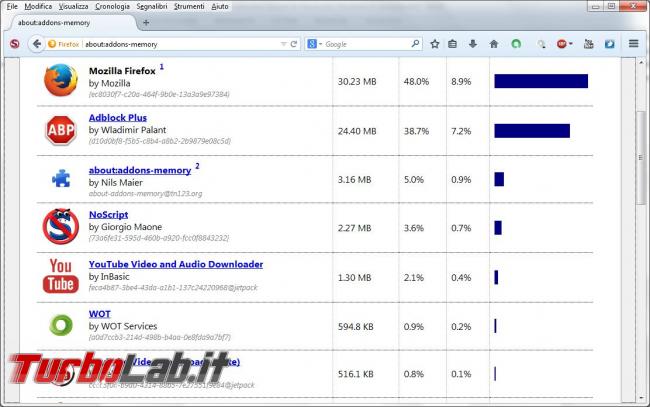Image resolution: width=650 pixels, height=407 pixels.
Task: Click the grey magnifier toolbar icon
Action: point(541,44)
